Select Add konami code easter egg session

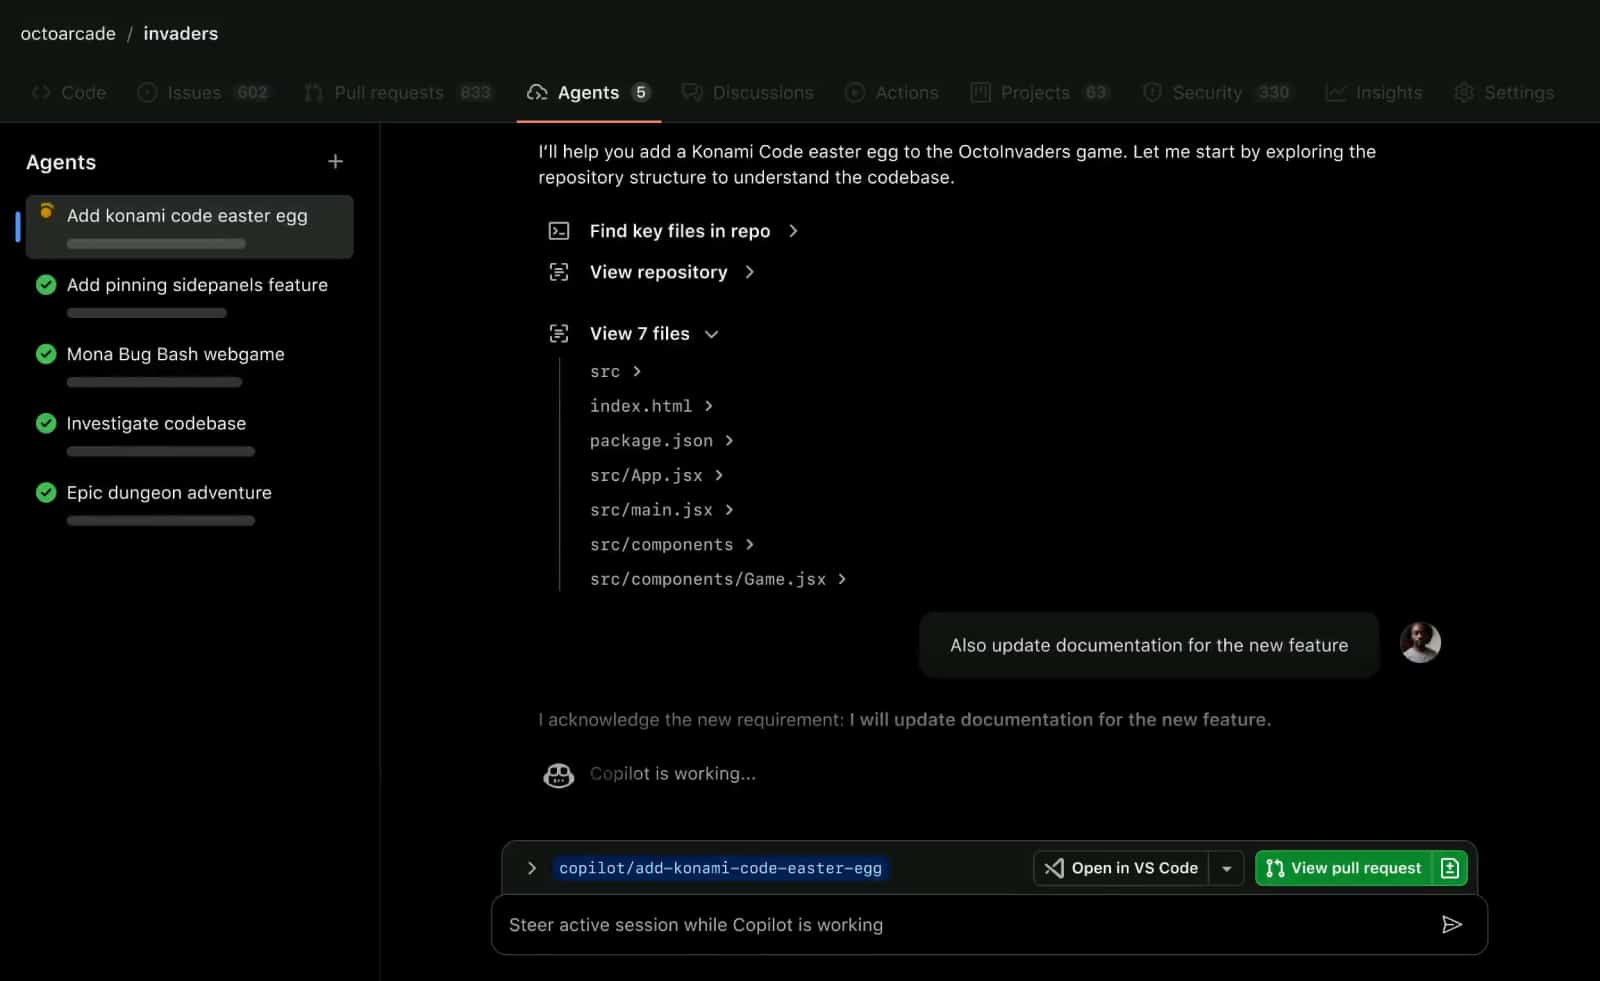189,227
